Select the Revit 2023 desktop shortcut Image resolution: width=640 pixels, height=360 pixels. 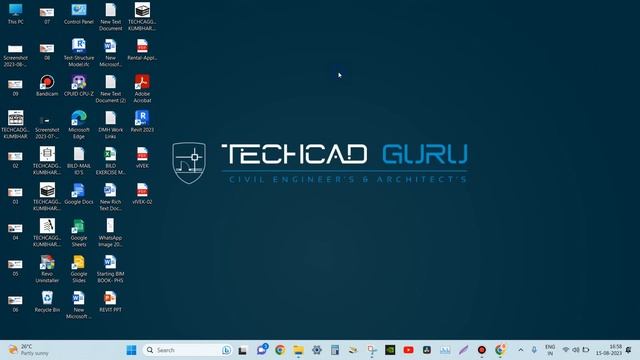(x=142, y=122)
